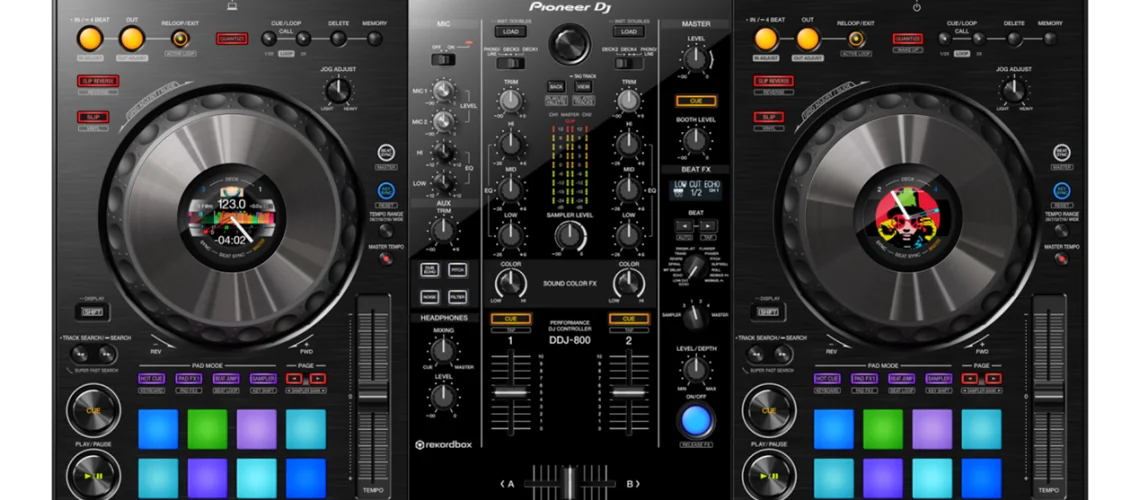This screenshot has width=1140, height=500.
Task: Click the channel 1 LOAD button
Action: pos(510,32)
